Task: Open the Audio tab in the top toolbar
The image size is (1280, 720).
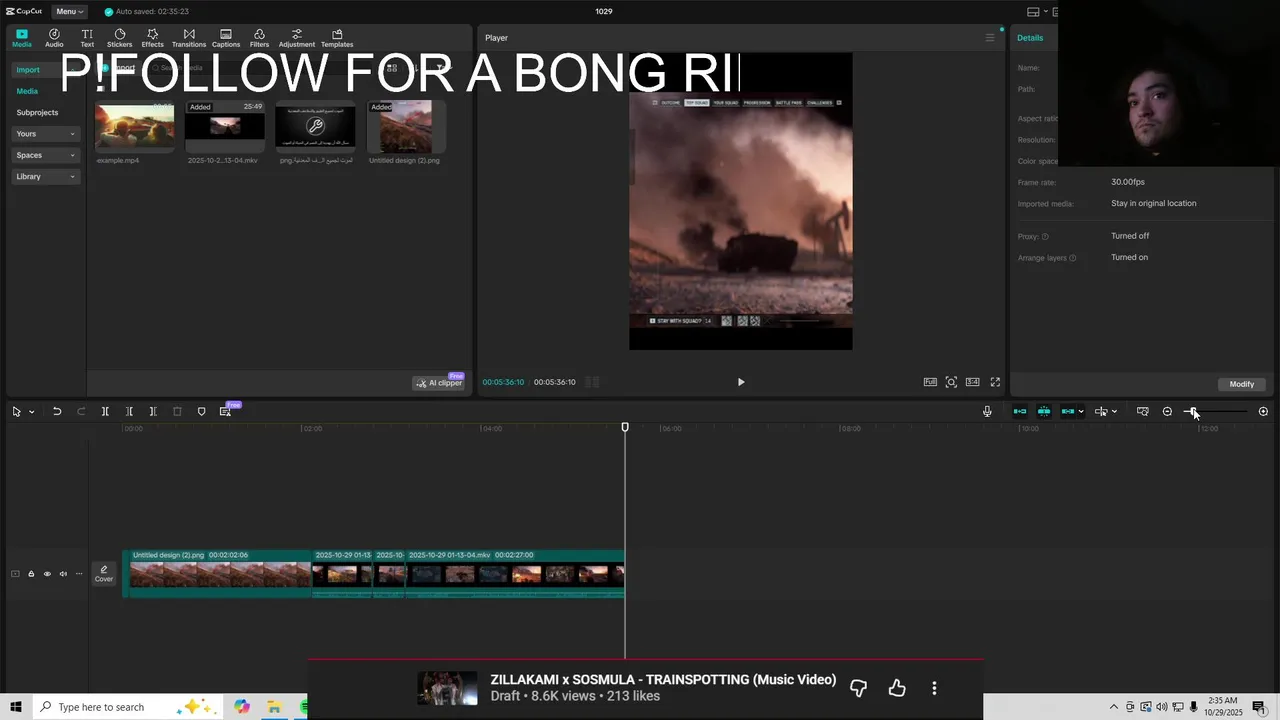Action: (x=54, y=38)
